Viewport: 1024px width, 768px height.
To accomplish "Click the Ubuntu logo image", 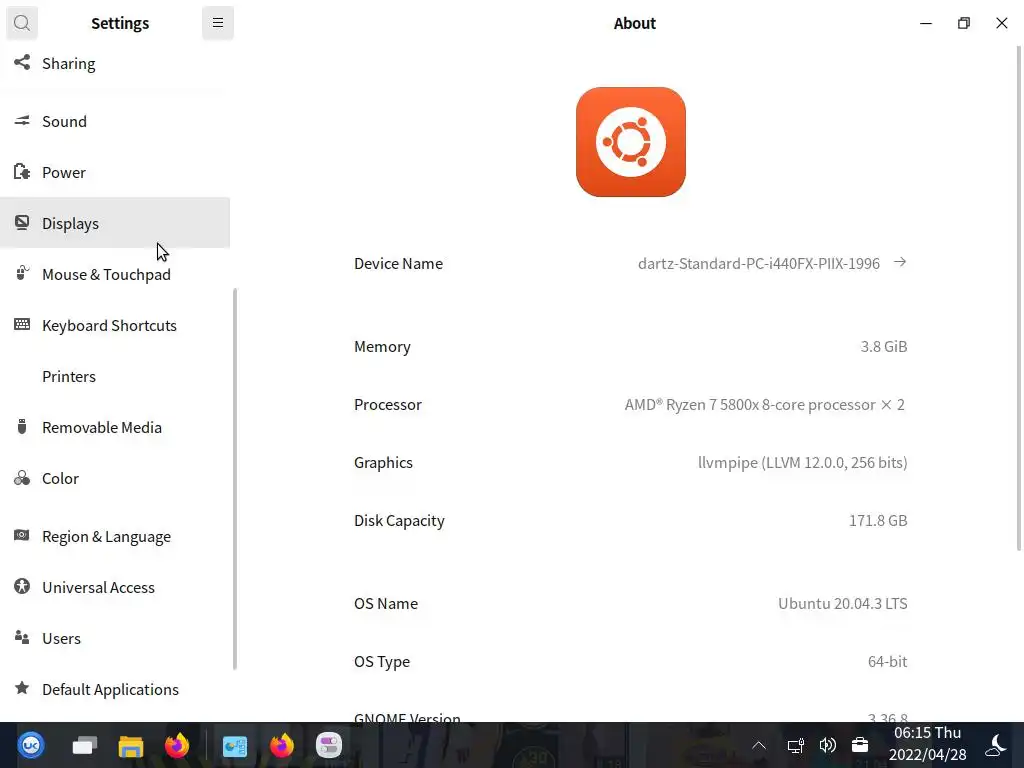I will pos(631,142).
